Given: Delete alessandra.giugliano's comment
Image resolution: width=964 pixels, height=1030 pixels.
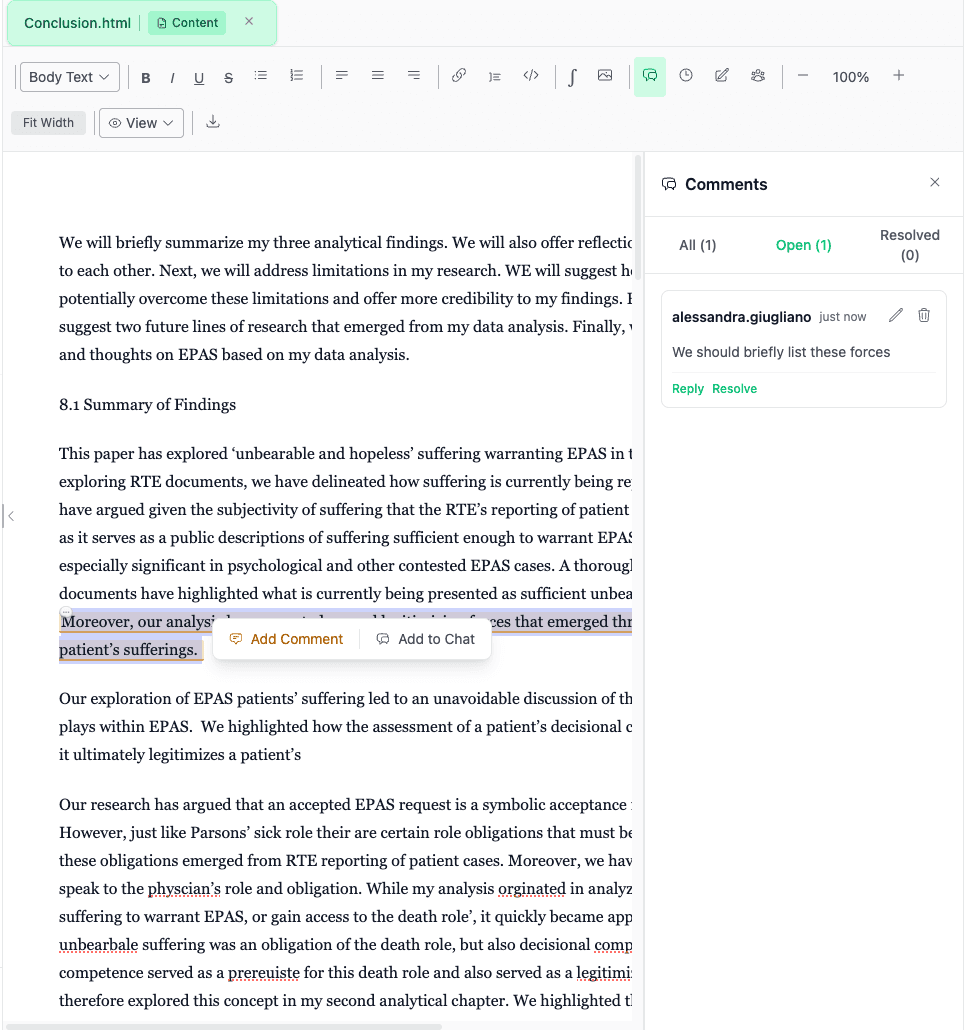Looking at the screenshot, I should pos(924,316).
